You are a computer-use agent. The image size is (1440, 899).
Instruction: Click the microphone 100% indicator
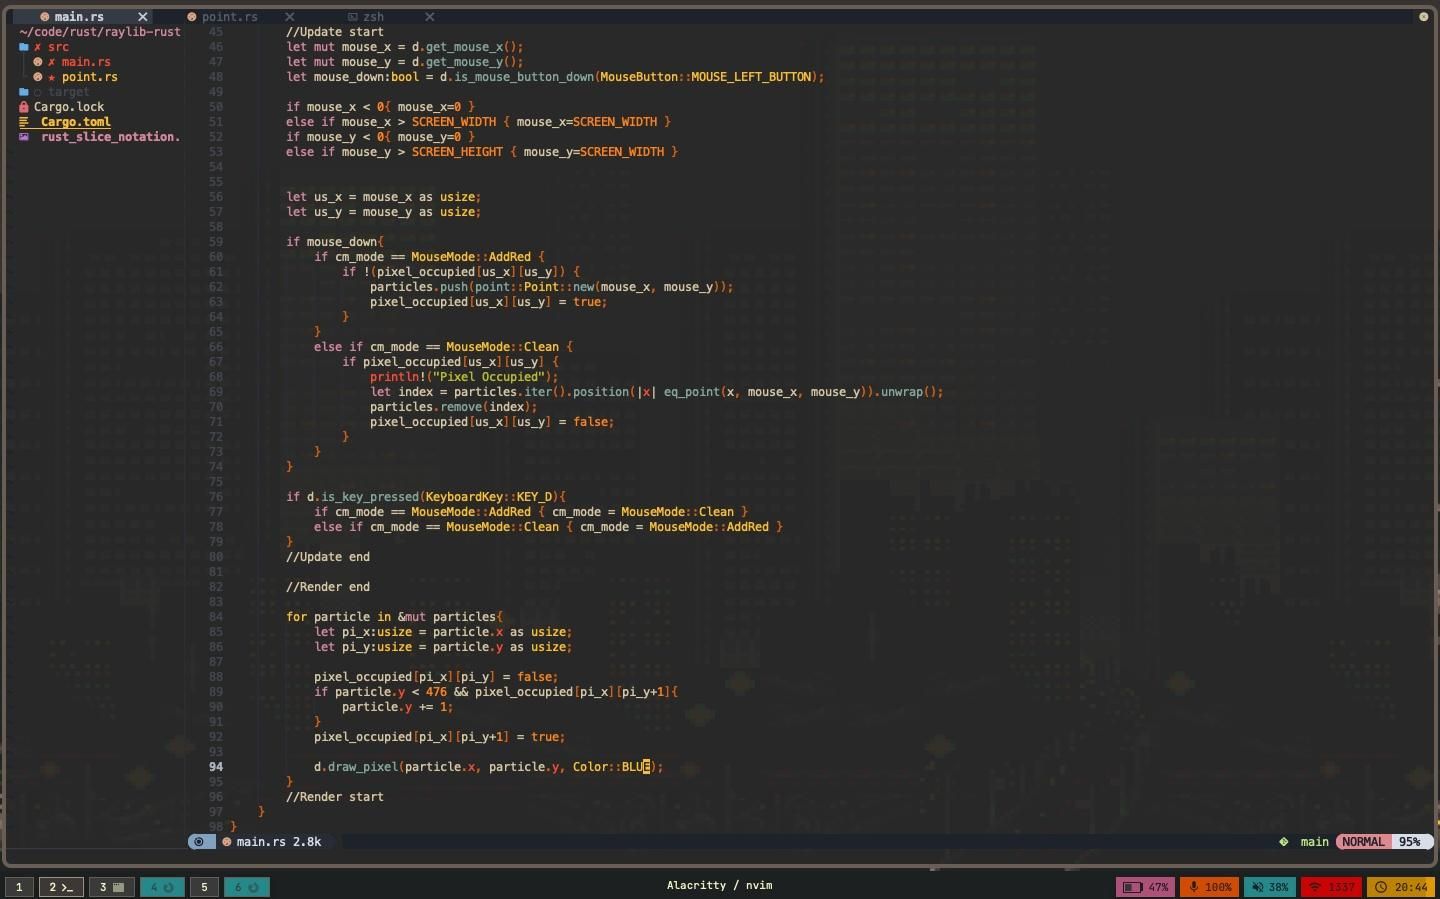click(x=1210, y=887)
